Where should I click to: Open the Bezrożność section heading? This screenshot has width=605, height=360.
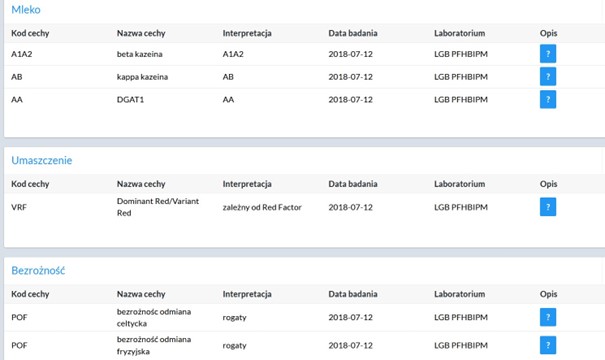tap(38, 270)
